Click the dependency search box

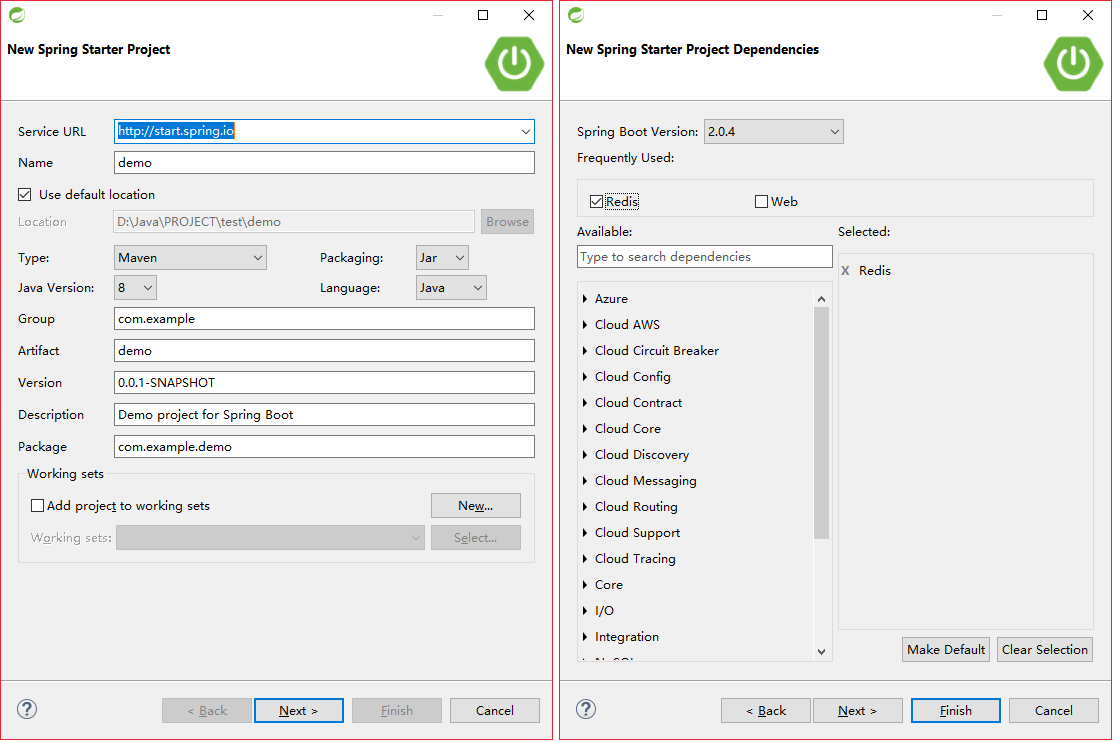[705, 257]
